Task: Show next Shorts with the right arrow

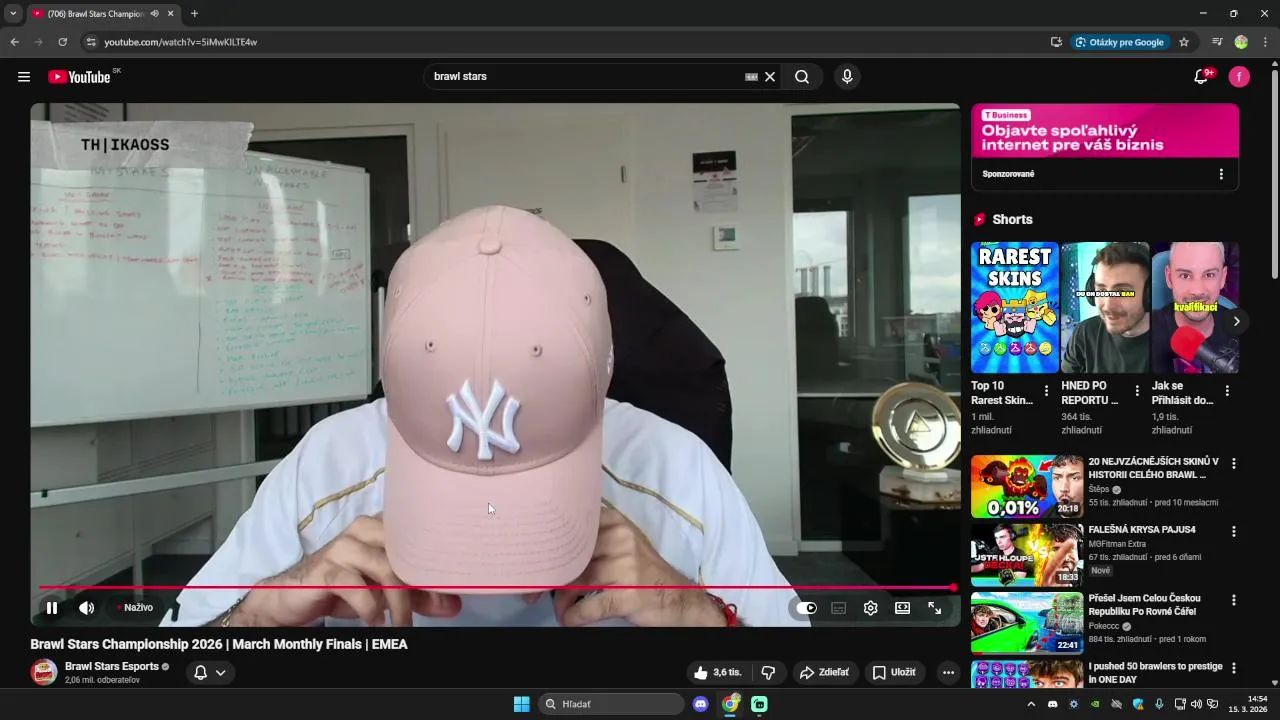Action: (x=1236, y=321)
